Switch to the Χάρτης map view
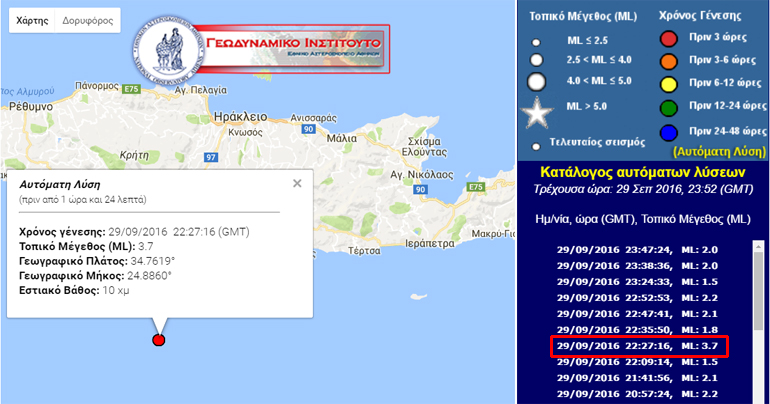The image size is (770, 404). click(32, 21)
